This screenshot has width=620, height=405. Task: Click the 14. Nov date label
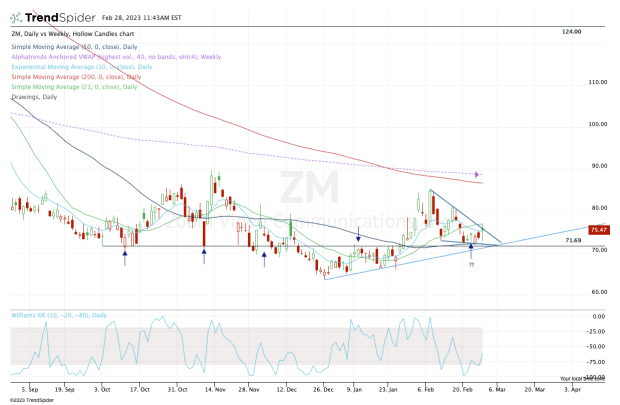point(215,390)
